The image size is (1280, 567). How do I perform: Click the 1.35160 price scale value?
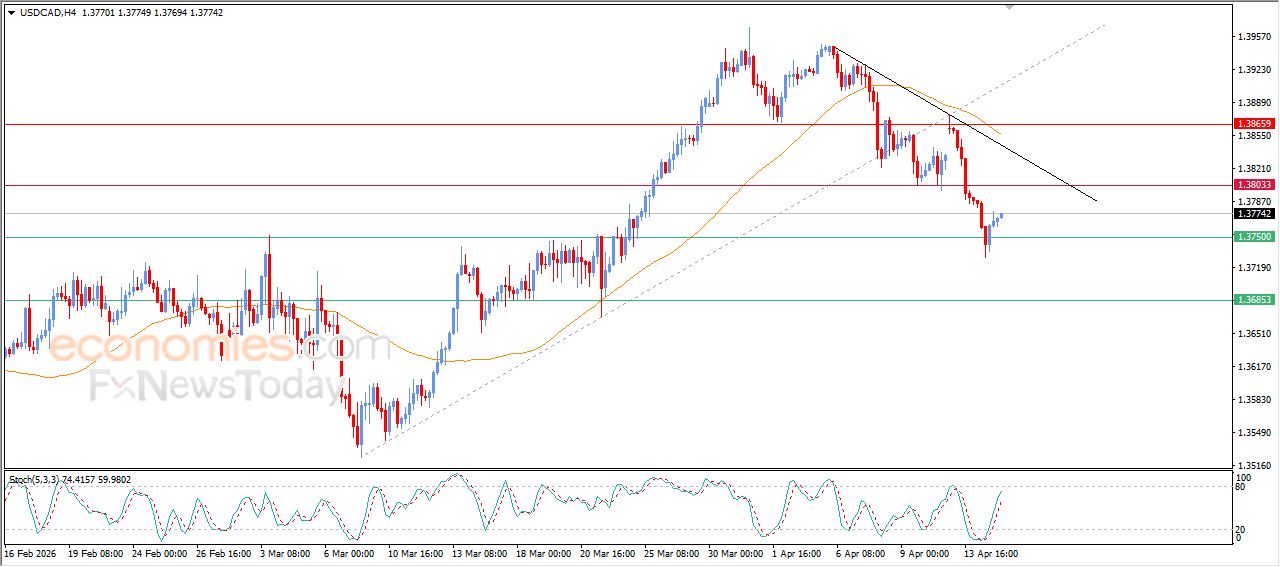coord(1253,465)
